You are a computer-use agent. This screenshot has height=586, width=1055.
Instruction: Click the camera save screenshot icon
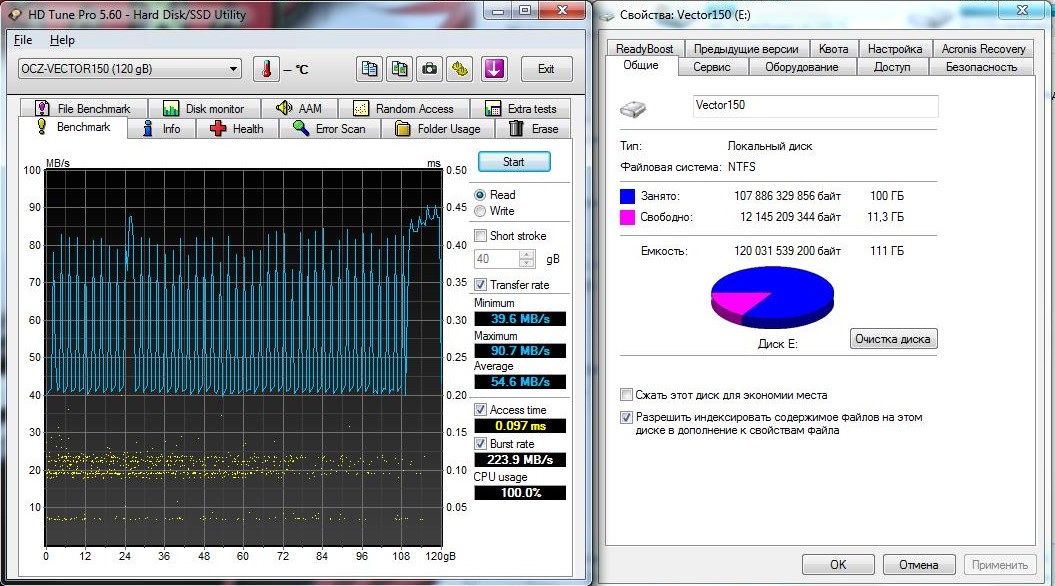click(429, 69)
